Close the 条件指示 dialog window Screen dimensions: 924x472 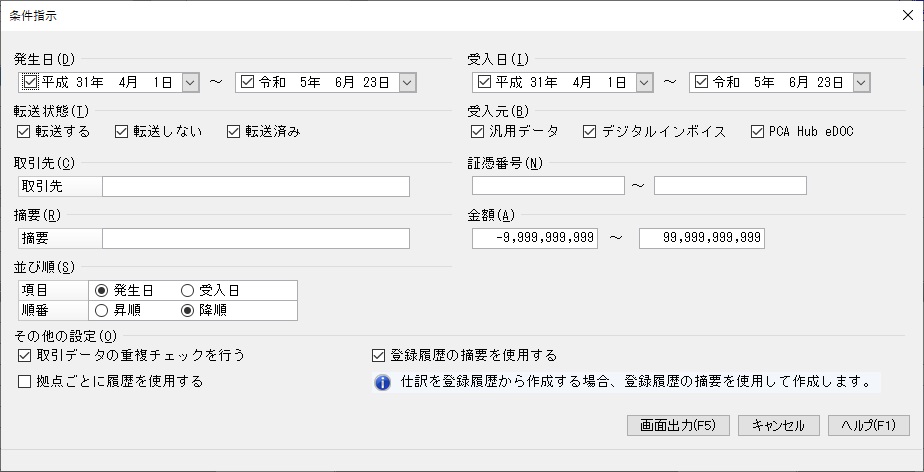907,14
